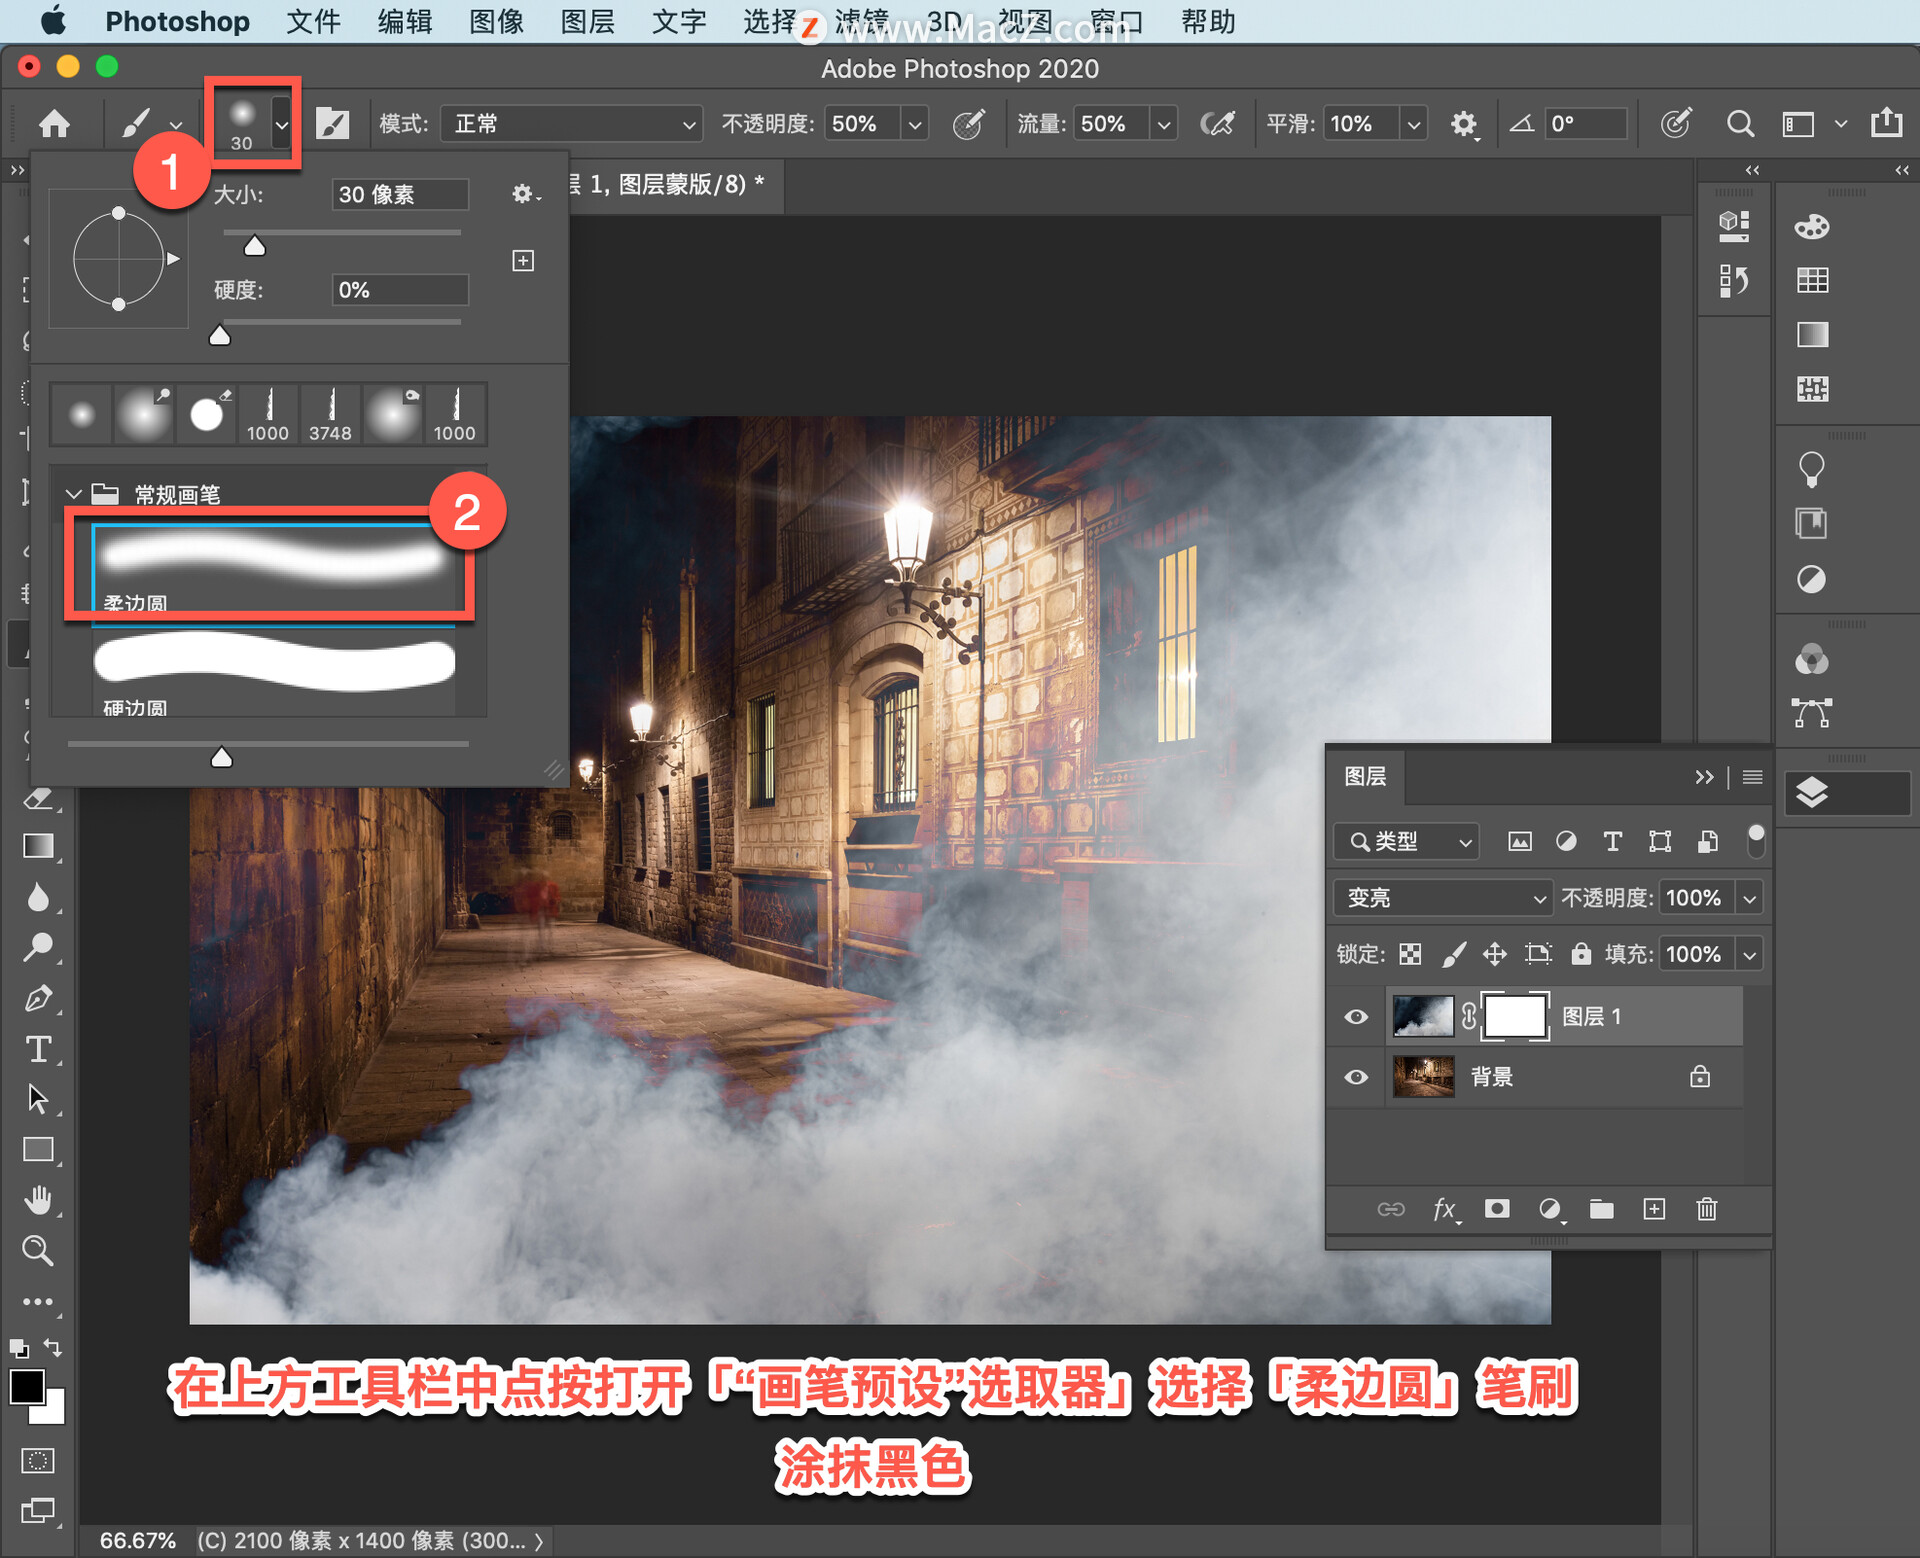Open the 模式 blend mode dropdown
The image size is (1920, 1558).
(x=572, y=124)
